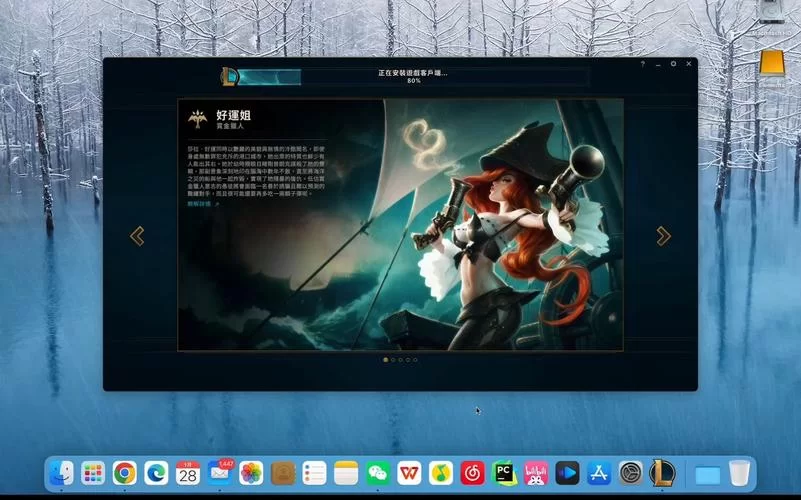The image size is (801, 500).
Task: Show the previous champion with the left arrow
Action: click(x=137, y=236)
